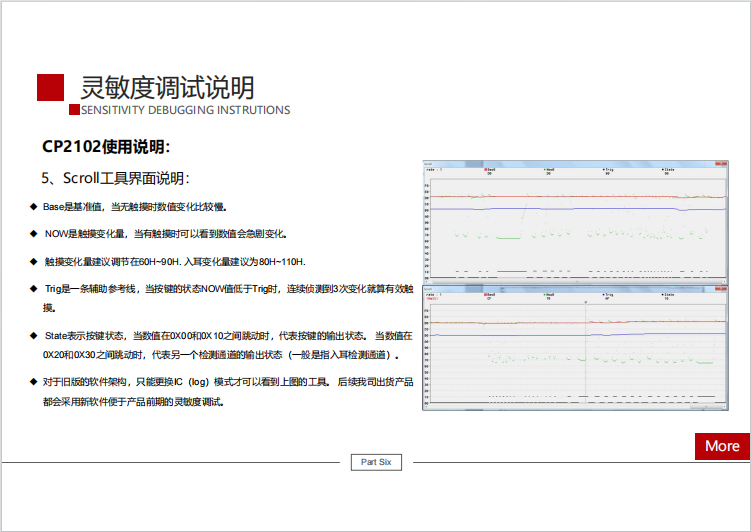The height and width of the screenshot is (532, 751).
Task: Click the upper chart's horizontal scrollbar
Action: (x=575, y=281)
